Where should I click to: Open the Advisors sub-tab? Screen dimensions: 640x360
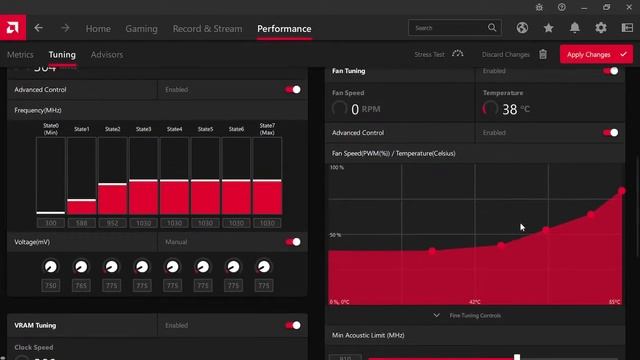(107, 55)
